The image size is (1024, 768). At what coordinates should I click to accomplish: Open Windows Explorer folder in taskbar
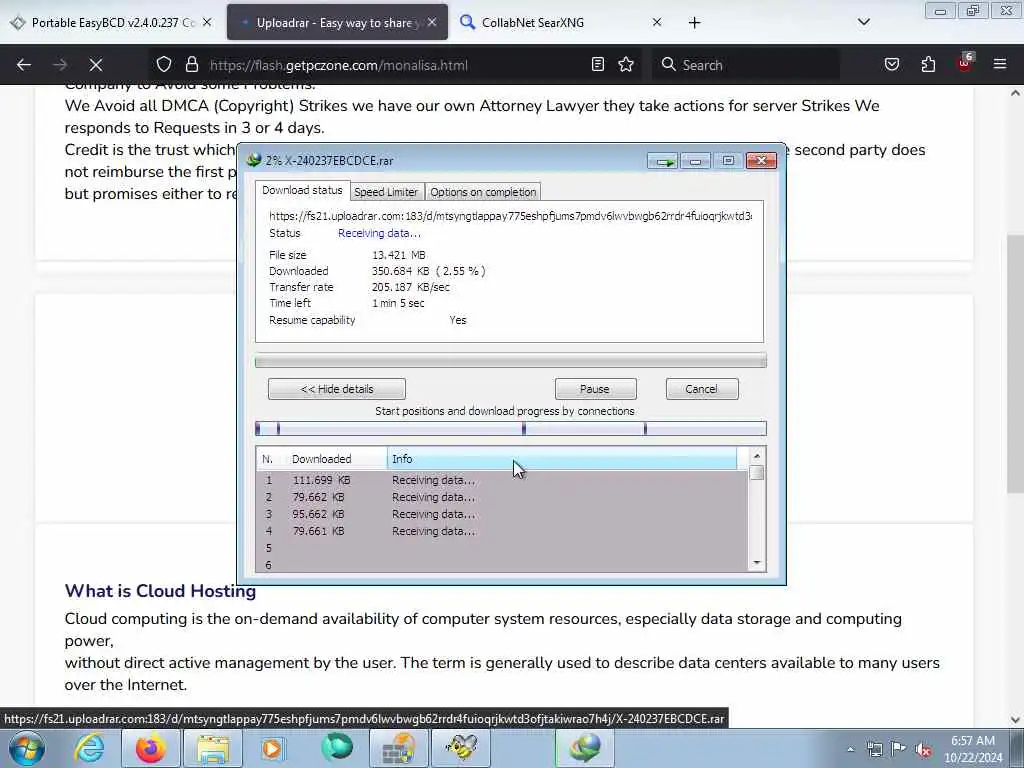pyautogui.click(x=213, y=748)
